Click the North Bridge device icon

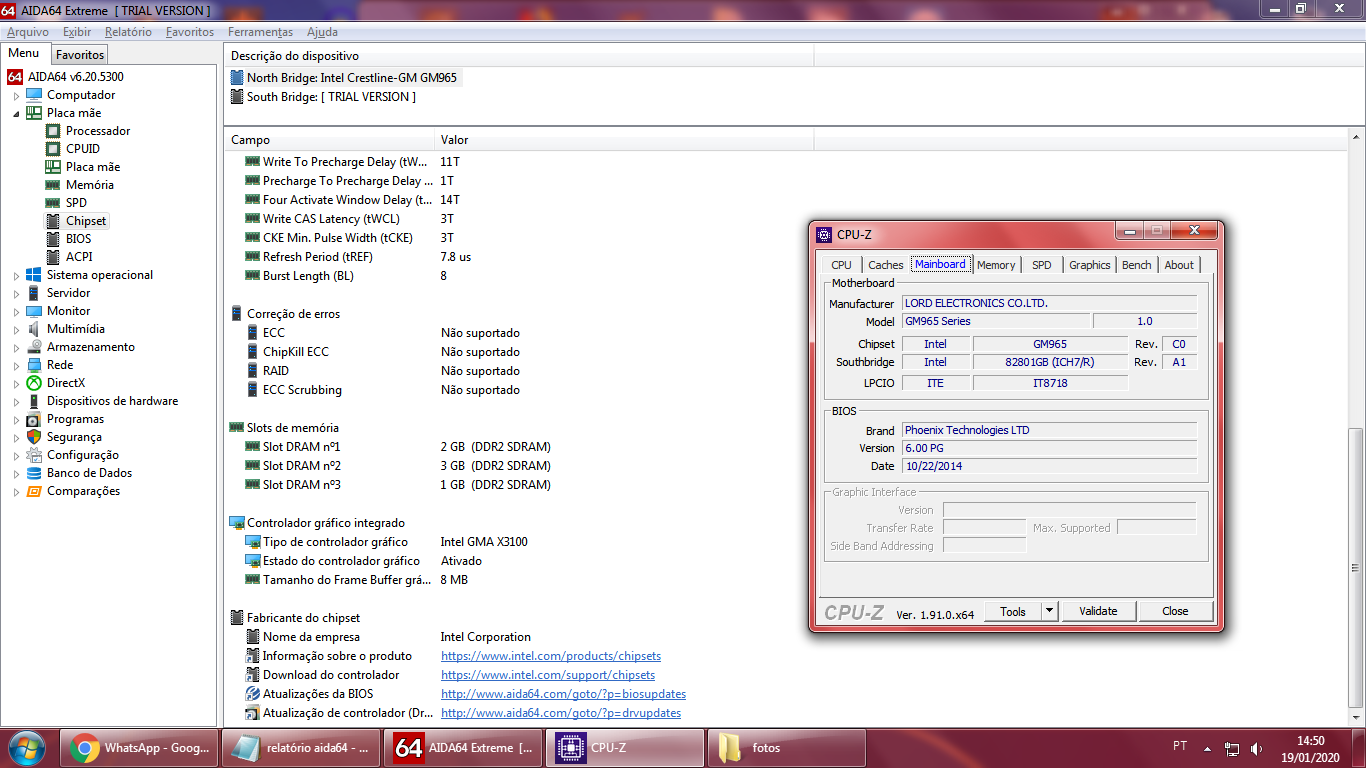[x=237, y=77]
